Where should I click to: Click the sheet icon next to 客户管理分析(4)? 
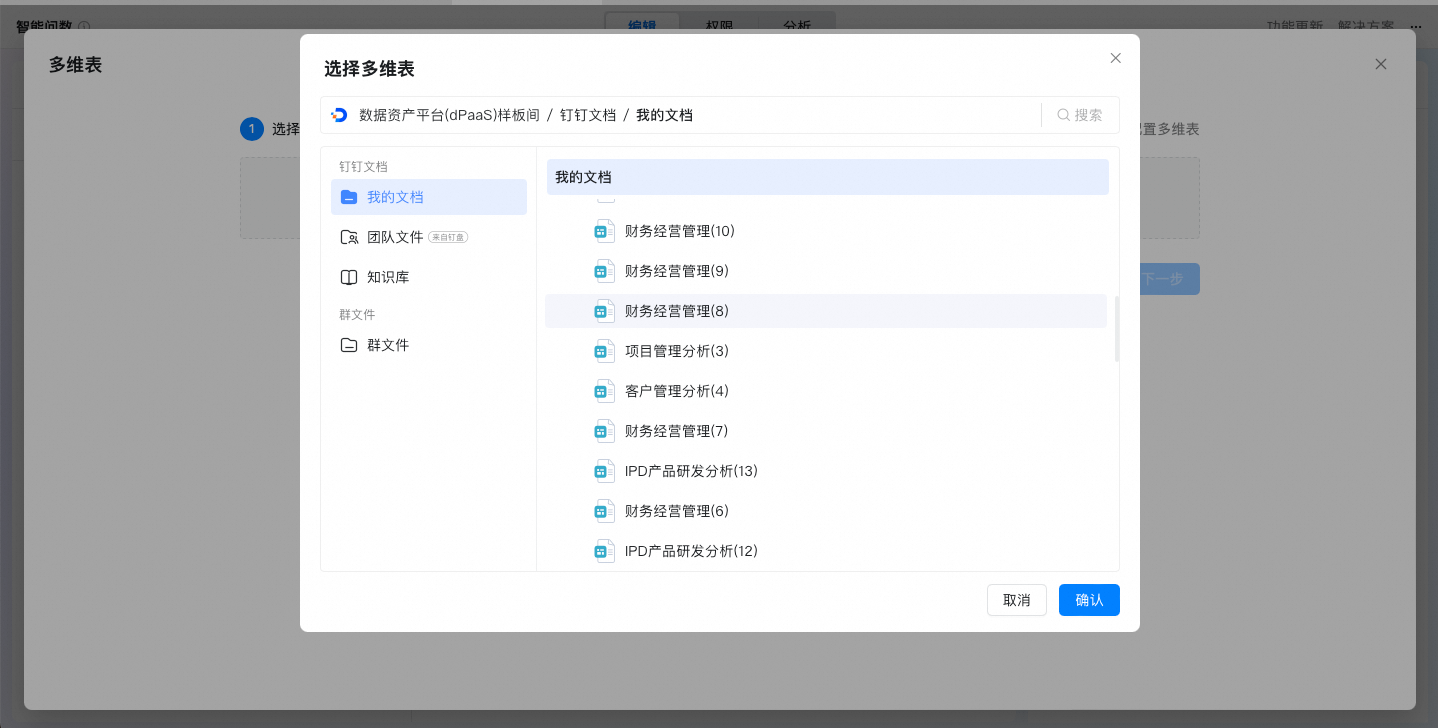click(x=604, y=391)
